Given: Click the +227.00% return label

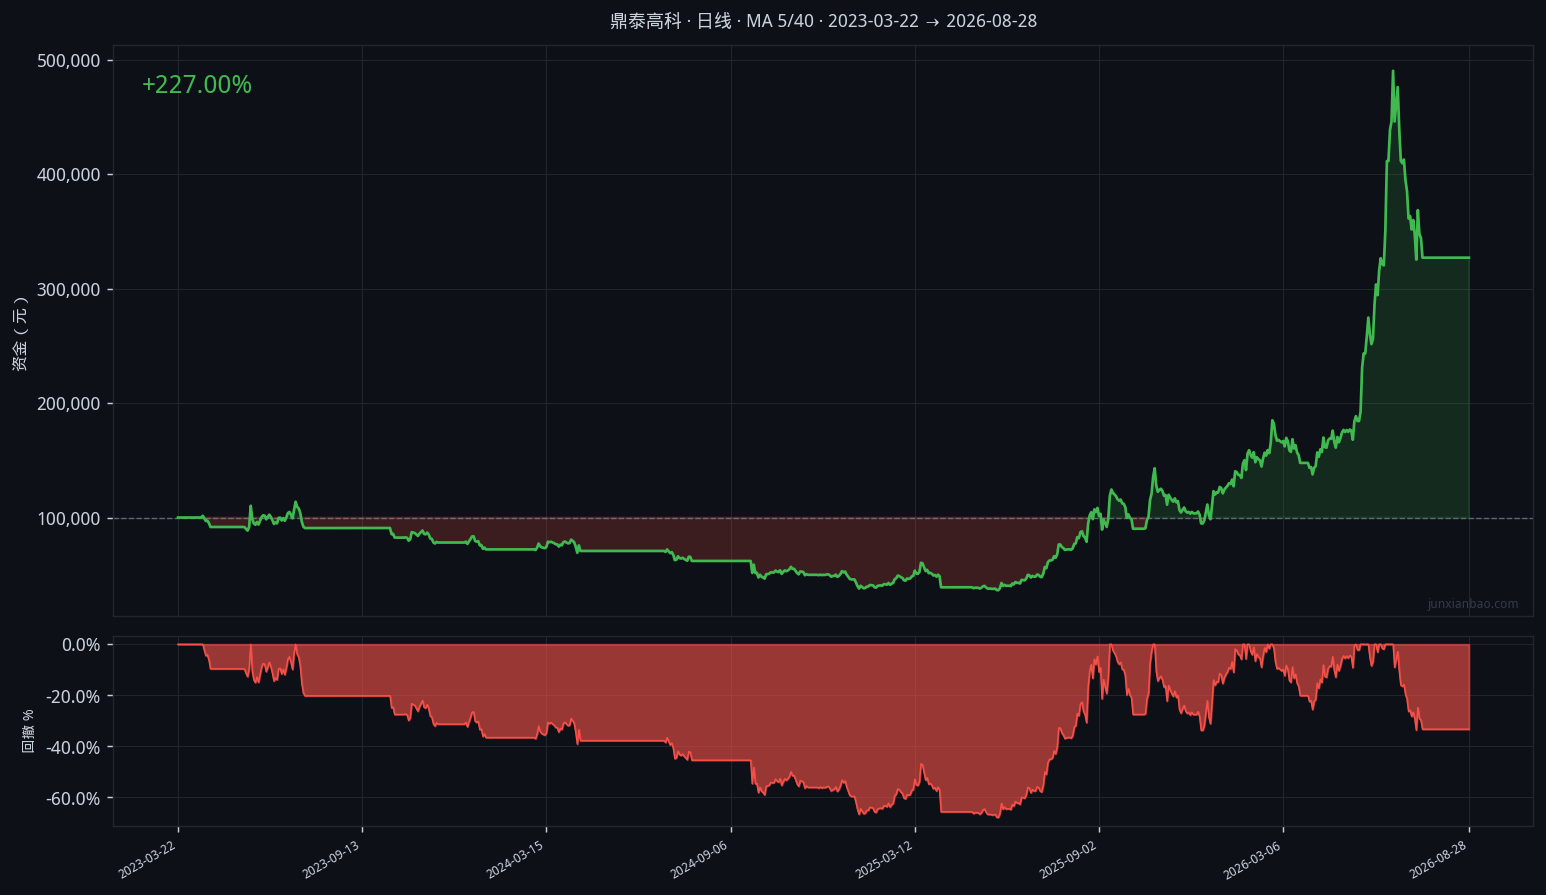Looking at the screenshot, I should (197, 85).
